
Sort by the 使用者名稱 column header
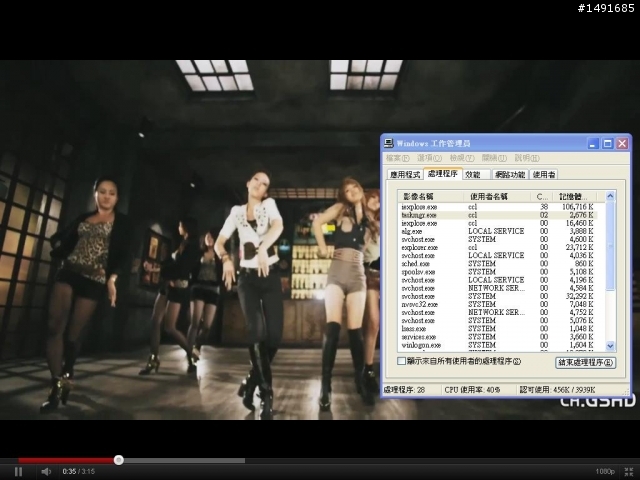(x=497, y=196)
